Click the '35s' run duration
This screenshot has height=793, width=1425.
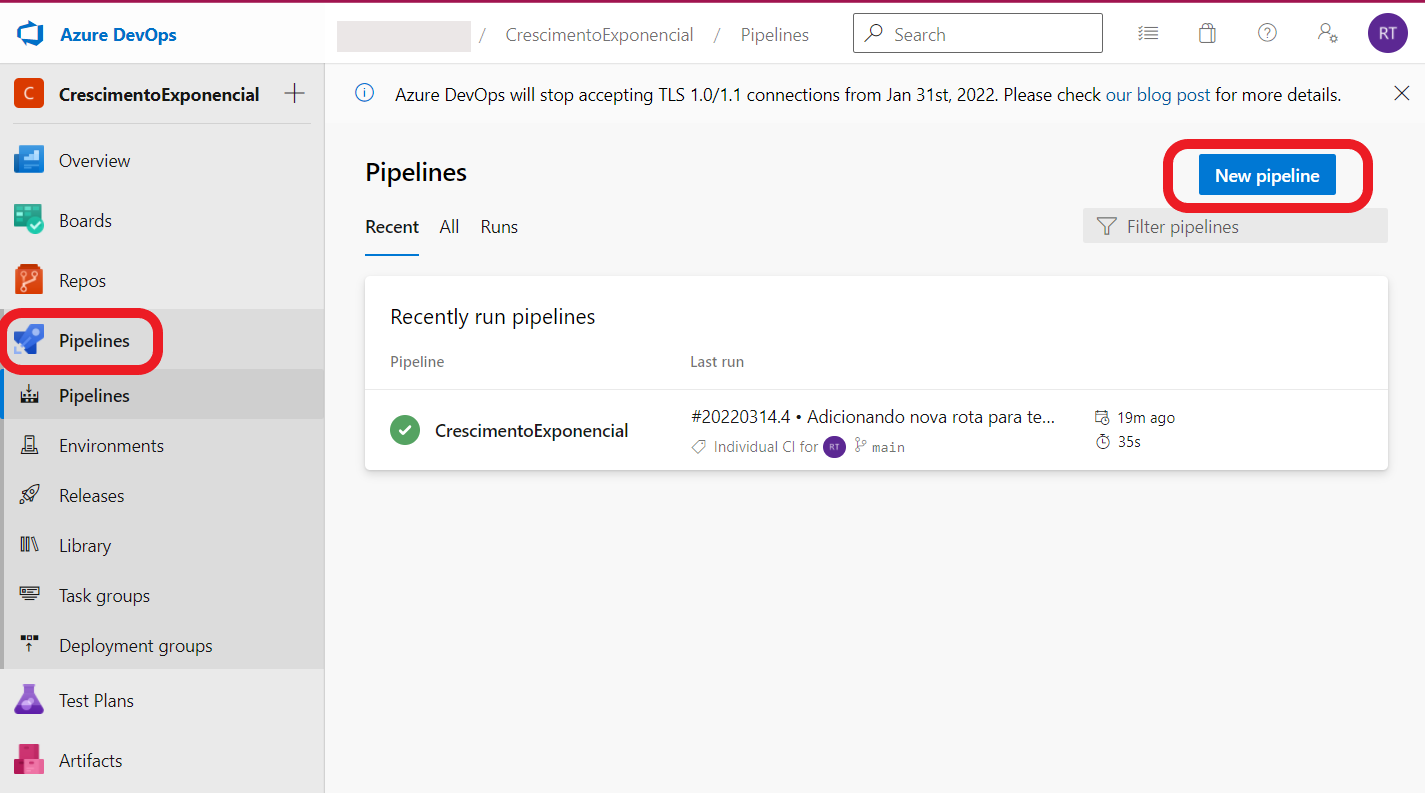(x=1129, y=441)
